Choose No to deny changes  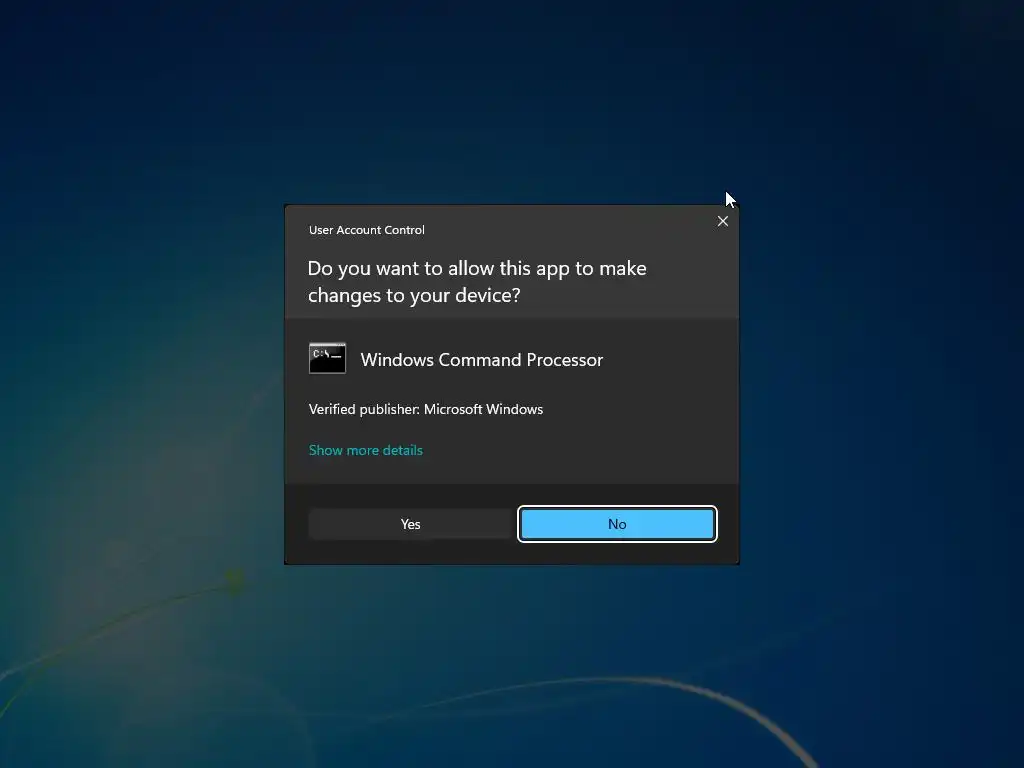(617, 524)
